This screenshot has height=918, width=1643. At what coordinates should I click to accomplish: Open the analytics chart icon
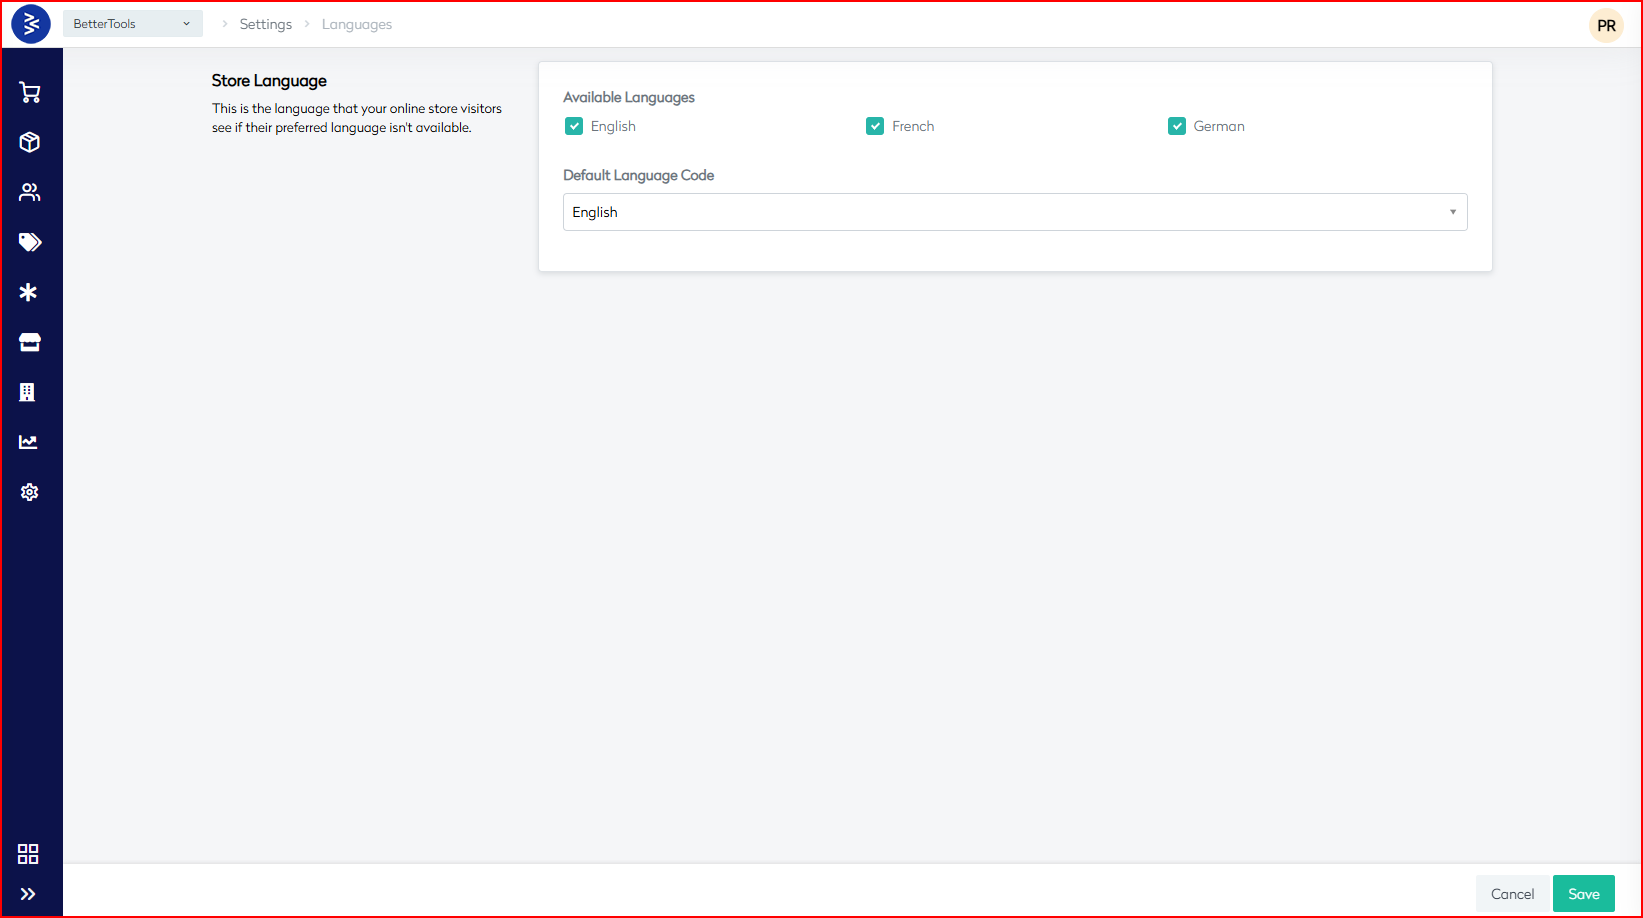tap(29, 442)
